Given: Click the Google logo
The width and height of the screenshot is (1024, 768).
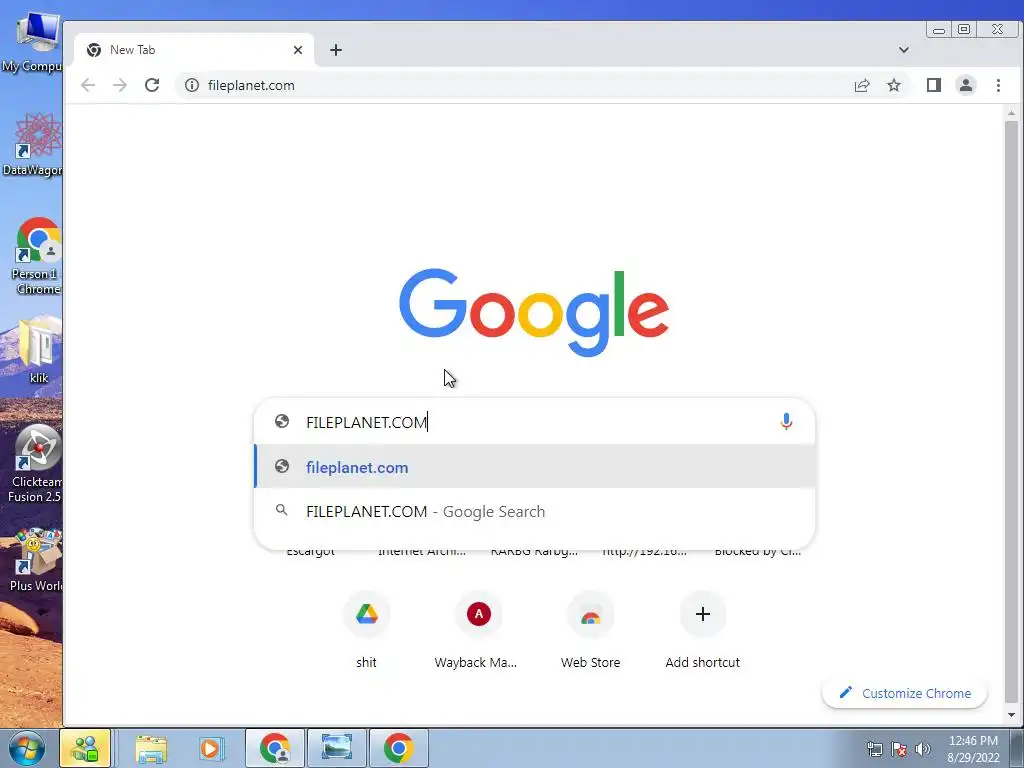Looking at the screenshot, I should click(x=534, y=312).
